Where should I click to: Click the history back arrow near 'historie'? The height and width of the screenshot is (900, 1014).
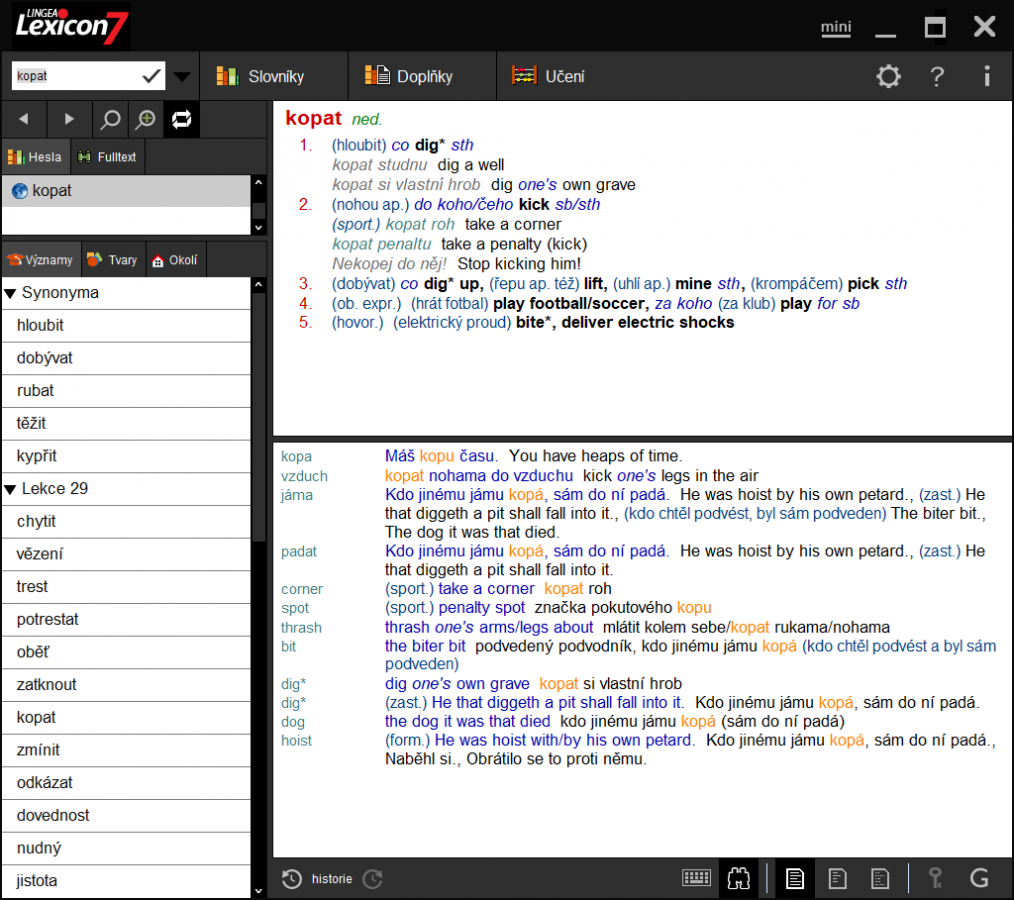tap(290, 878)
